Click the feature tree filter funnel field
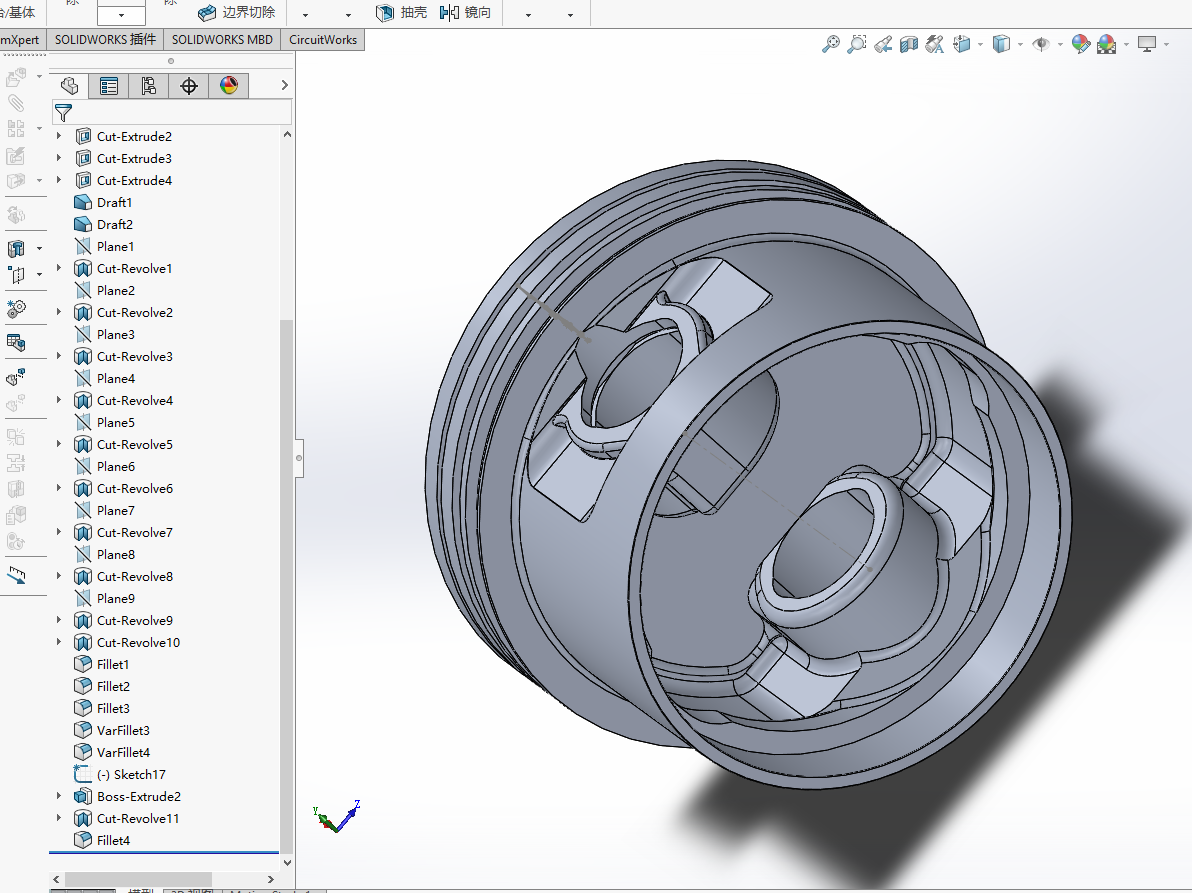The image size is (1192, 893). coord(172,112)
